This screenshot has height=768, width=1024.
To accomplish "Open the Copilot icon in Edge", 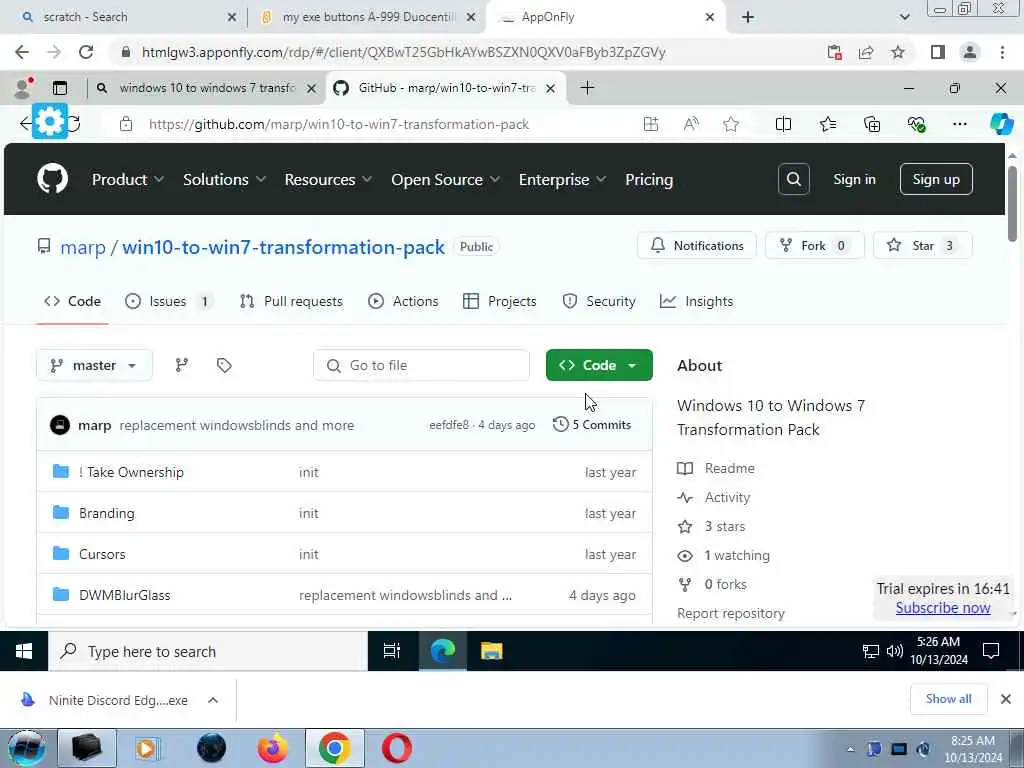I will tap(1001, 124).
